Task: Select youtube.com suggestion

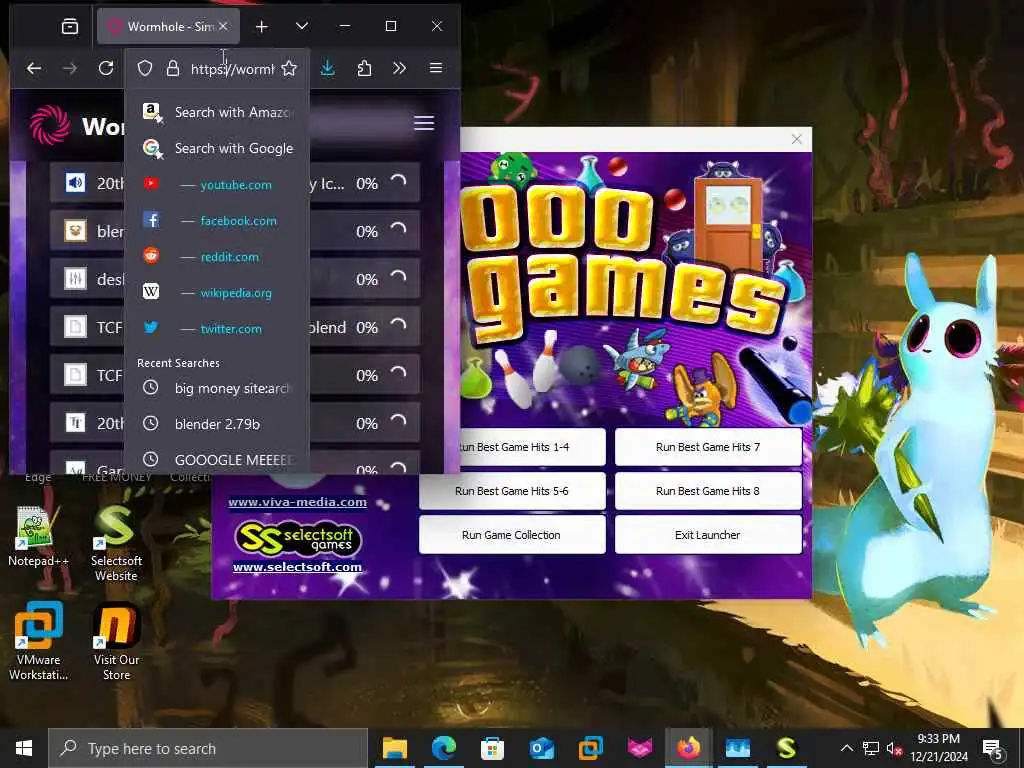Action: click(217, 185)
